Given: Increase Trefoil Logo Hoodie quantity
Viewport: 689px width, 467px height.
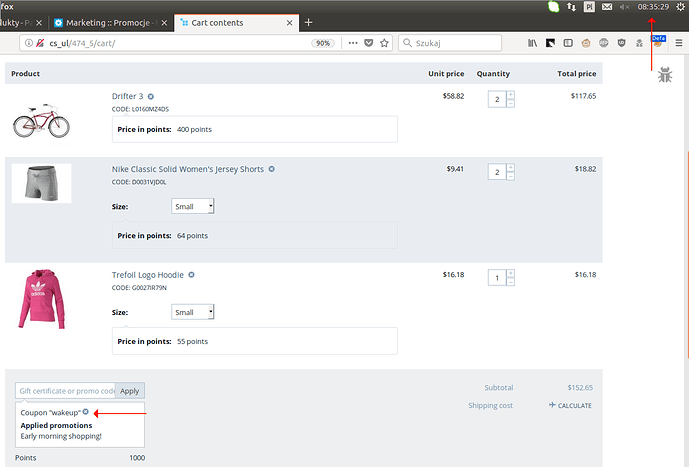Looking at the screenshot, I should point(511,274).
